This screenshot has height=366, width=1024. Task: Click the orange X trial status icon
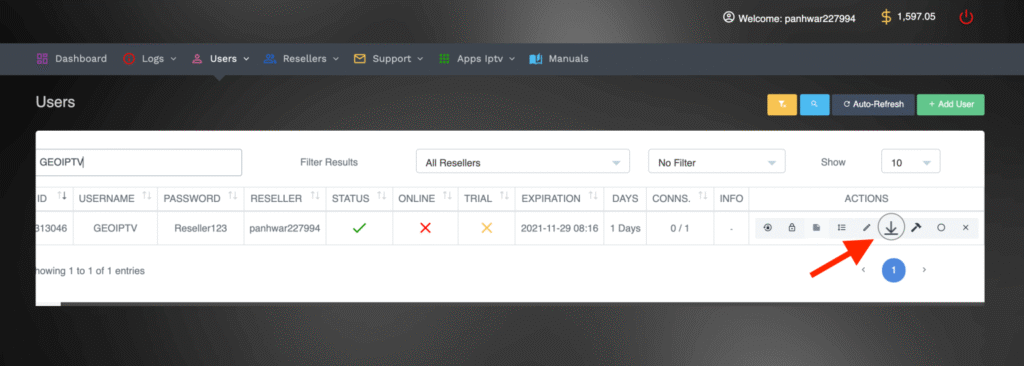pyautogui.click(x=486, y=228)
